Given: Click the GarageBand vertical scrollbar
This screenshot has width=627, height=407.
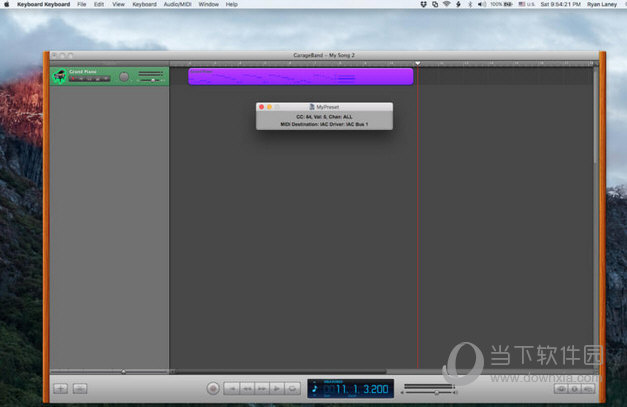Looking at the screenshot, I should click(x=596, y=115).
